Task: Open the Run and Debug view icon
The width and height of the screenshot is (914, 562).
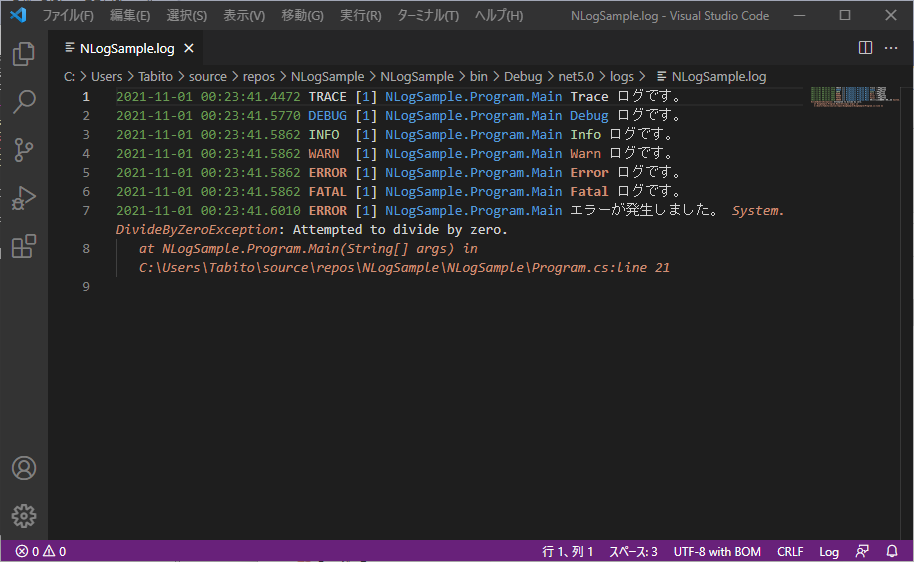Action: click(x=24, y=198)
